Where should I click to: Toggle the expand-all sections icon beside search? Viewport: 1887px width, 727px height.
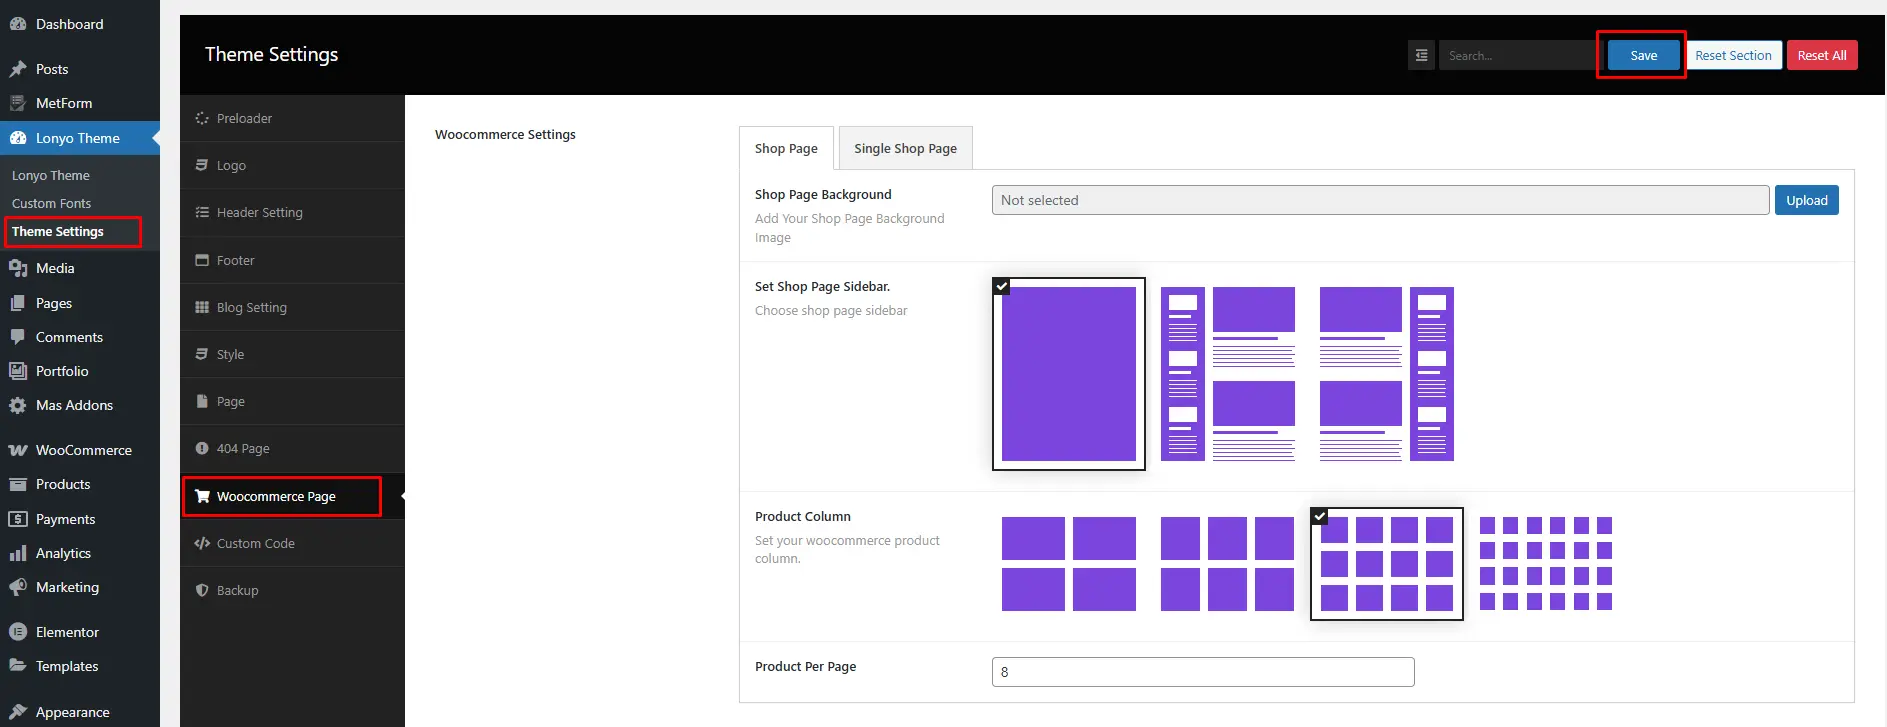1421,55
